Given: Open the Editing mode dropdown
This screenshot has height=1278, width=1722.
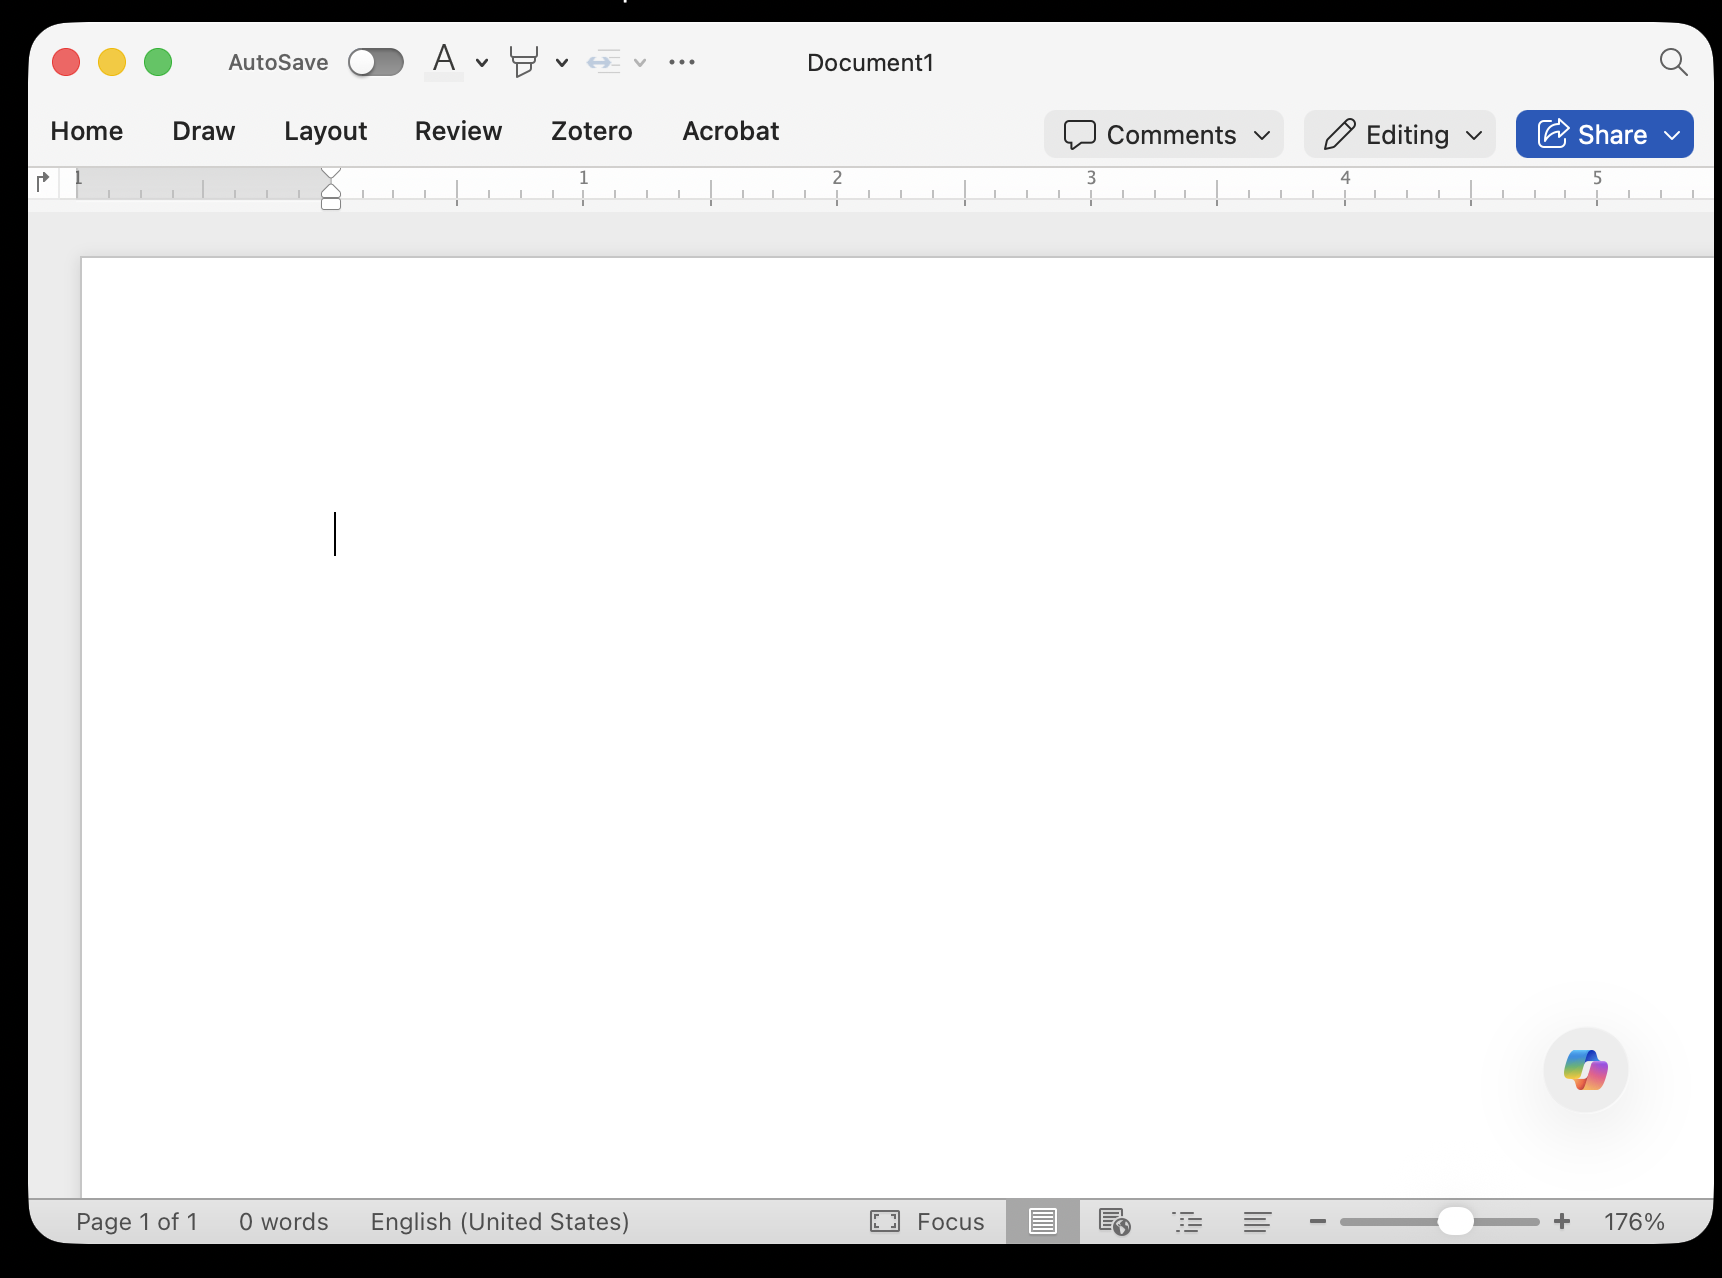Looking at the screenshot, I should click(x=1399, y=134).
